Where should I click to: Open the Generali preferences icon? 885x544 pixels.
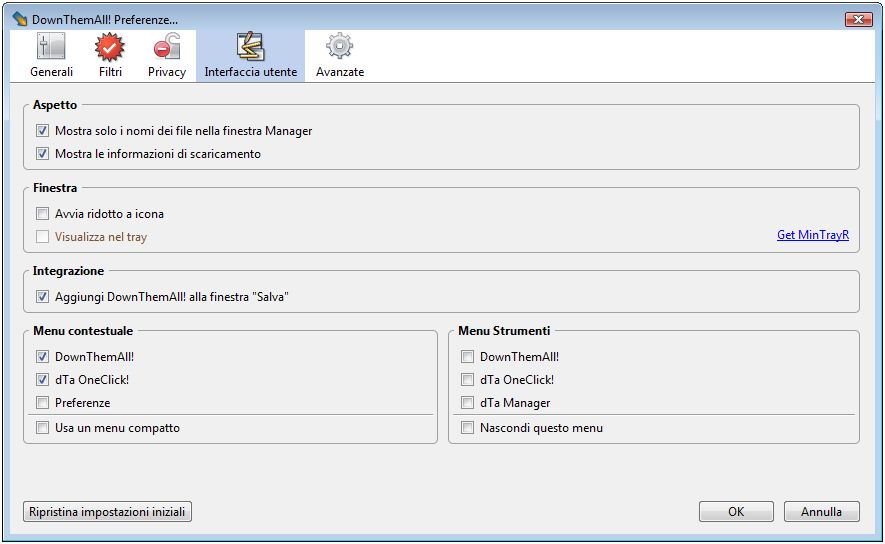click(51, 47)
